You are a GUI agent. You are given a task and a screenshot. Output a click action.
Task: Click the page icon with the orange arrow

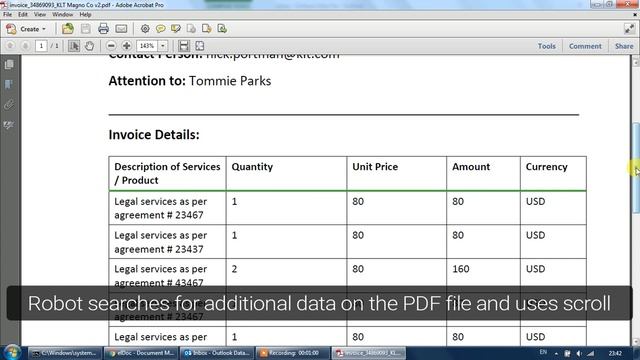click(207, 29)
